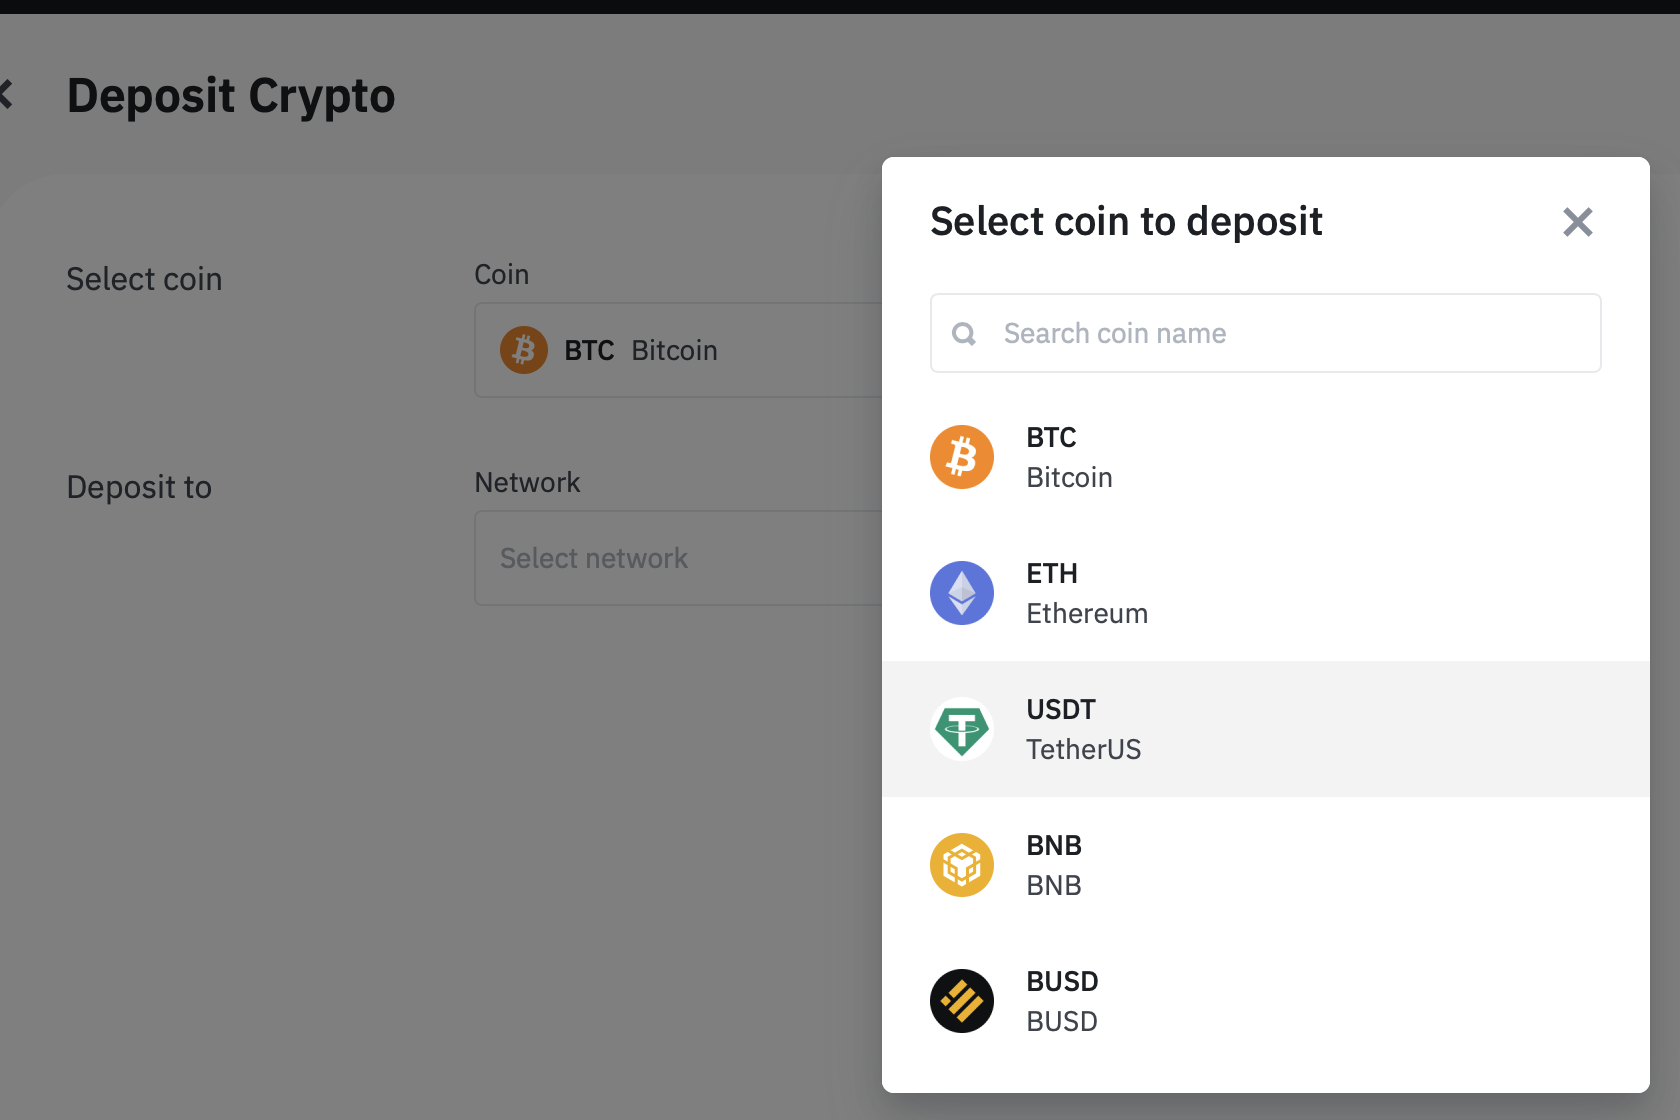Select the highlighted USDT TetherUS row
Image resolution: width=1680 pixels, height=1120 pixels.
tap(1266, 729)
